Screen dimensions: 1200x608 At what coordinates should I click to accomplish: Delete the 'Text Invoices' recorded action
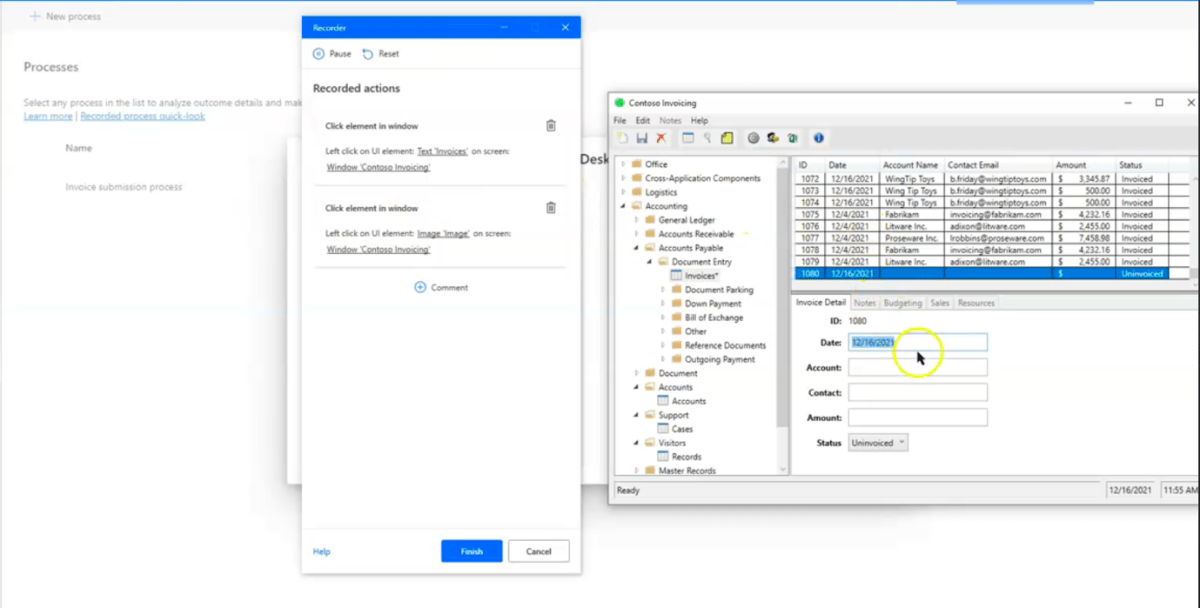pos(550,126)
